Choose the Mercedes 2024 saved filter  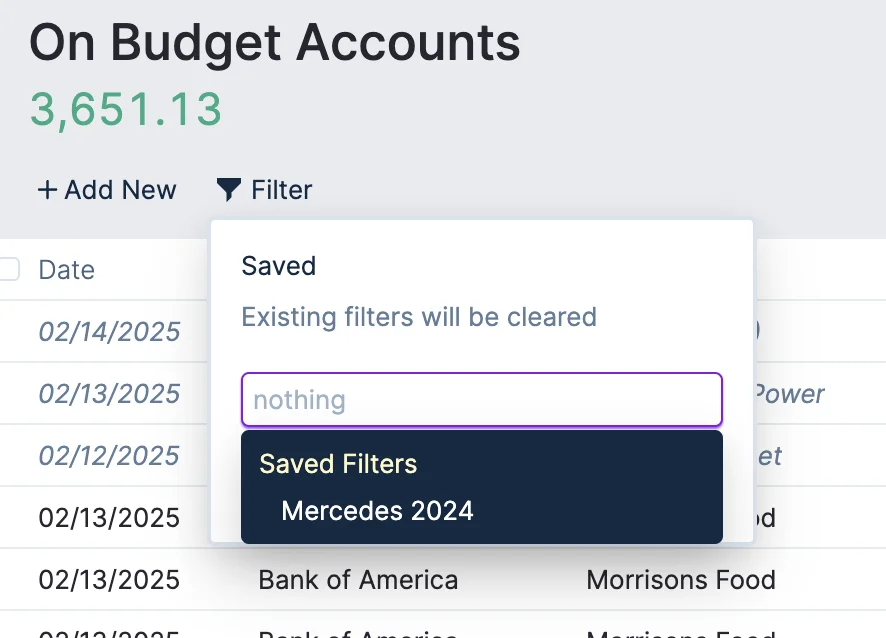coord(378,511)
